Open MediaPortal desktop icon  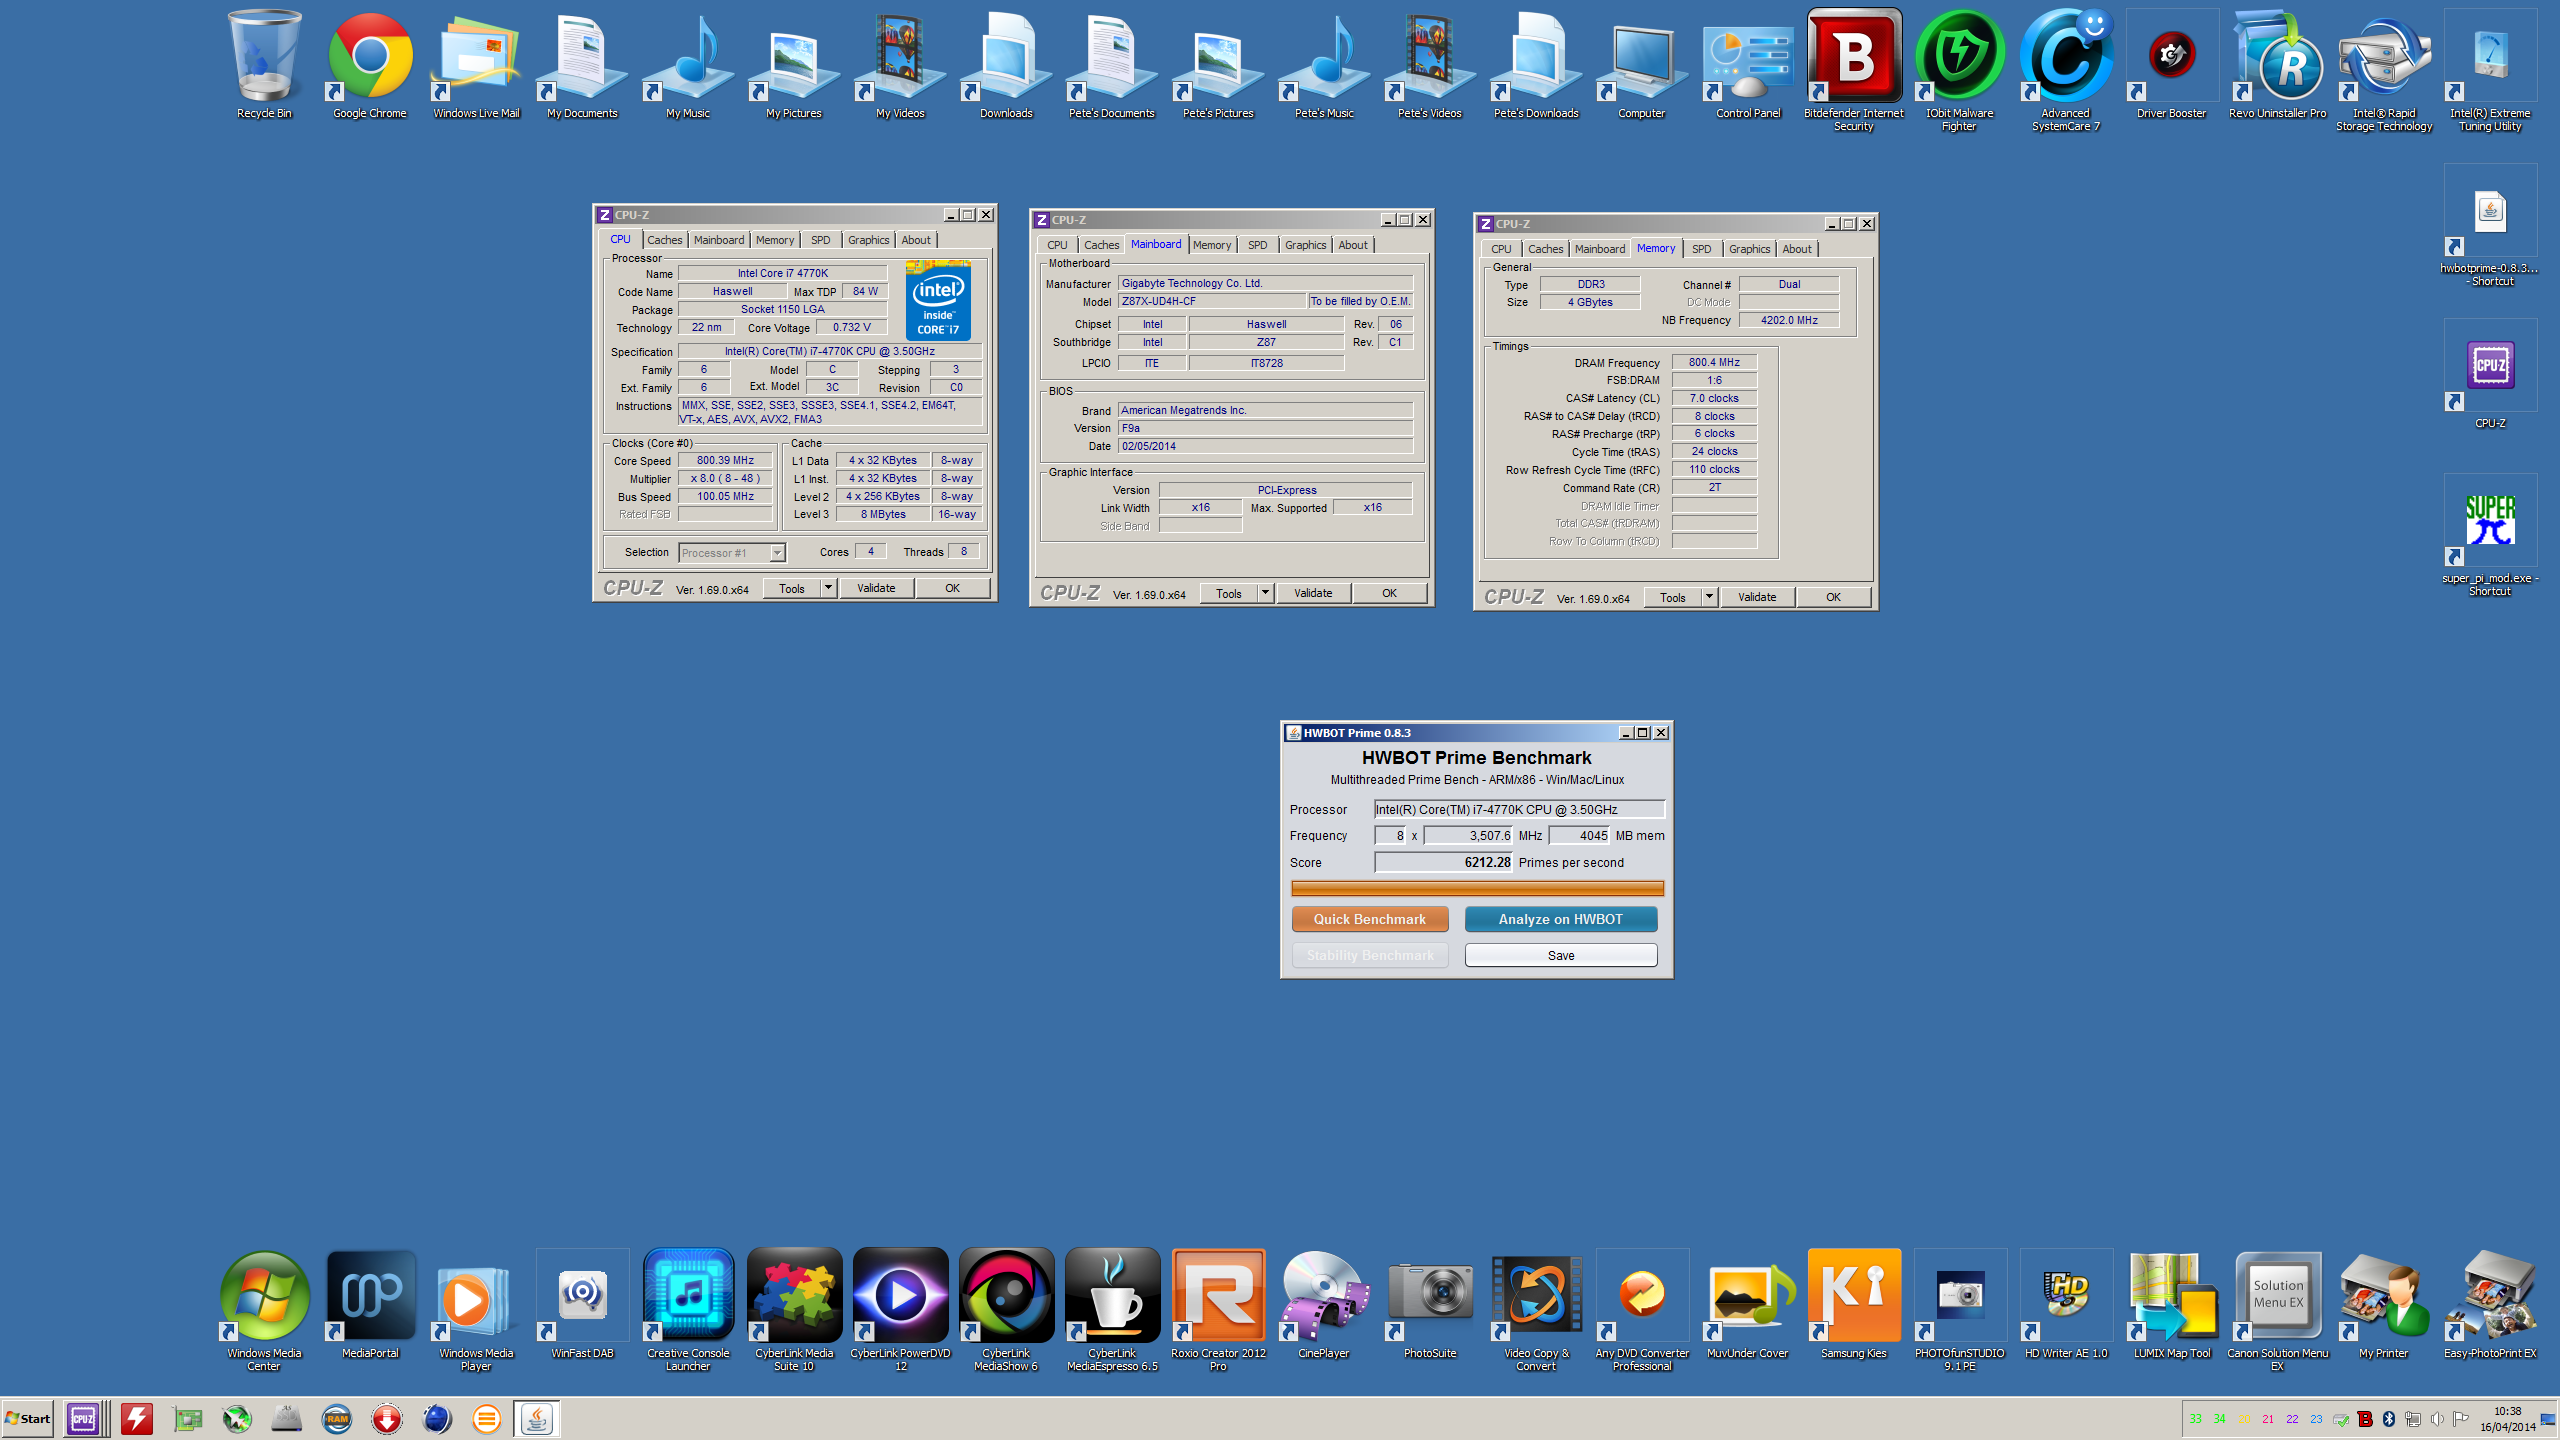(370, 1305)
